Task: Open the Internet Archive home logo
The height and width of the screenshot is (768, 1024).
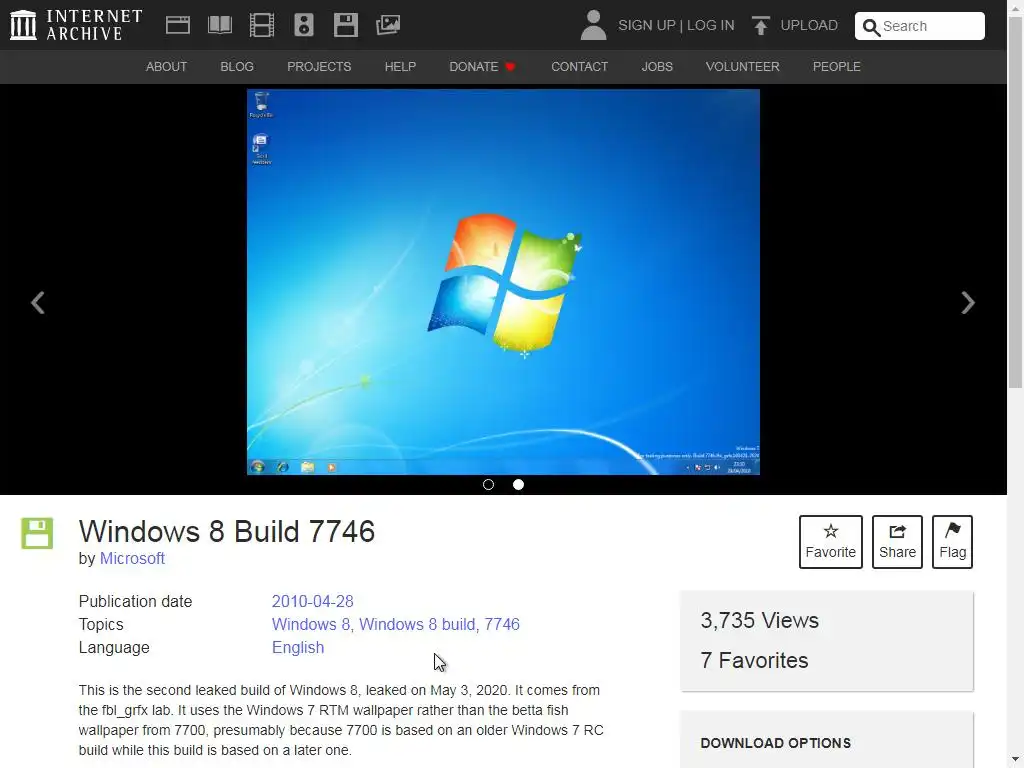Action: click(76, 25)
